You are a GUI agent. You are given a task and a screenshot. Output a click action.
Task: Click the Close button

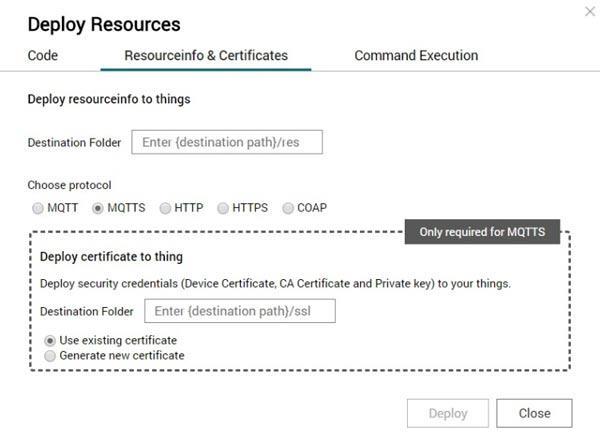tap(534, 413)
